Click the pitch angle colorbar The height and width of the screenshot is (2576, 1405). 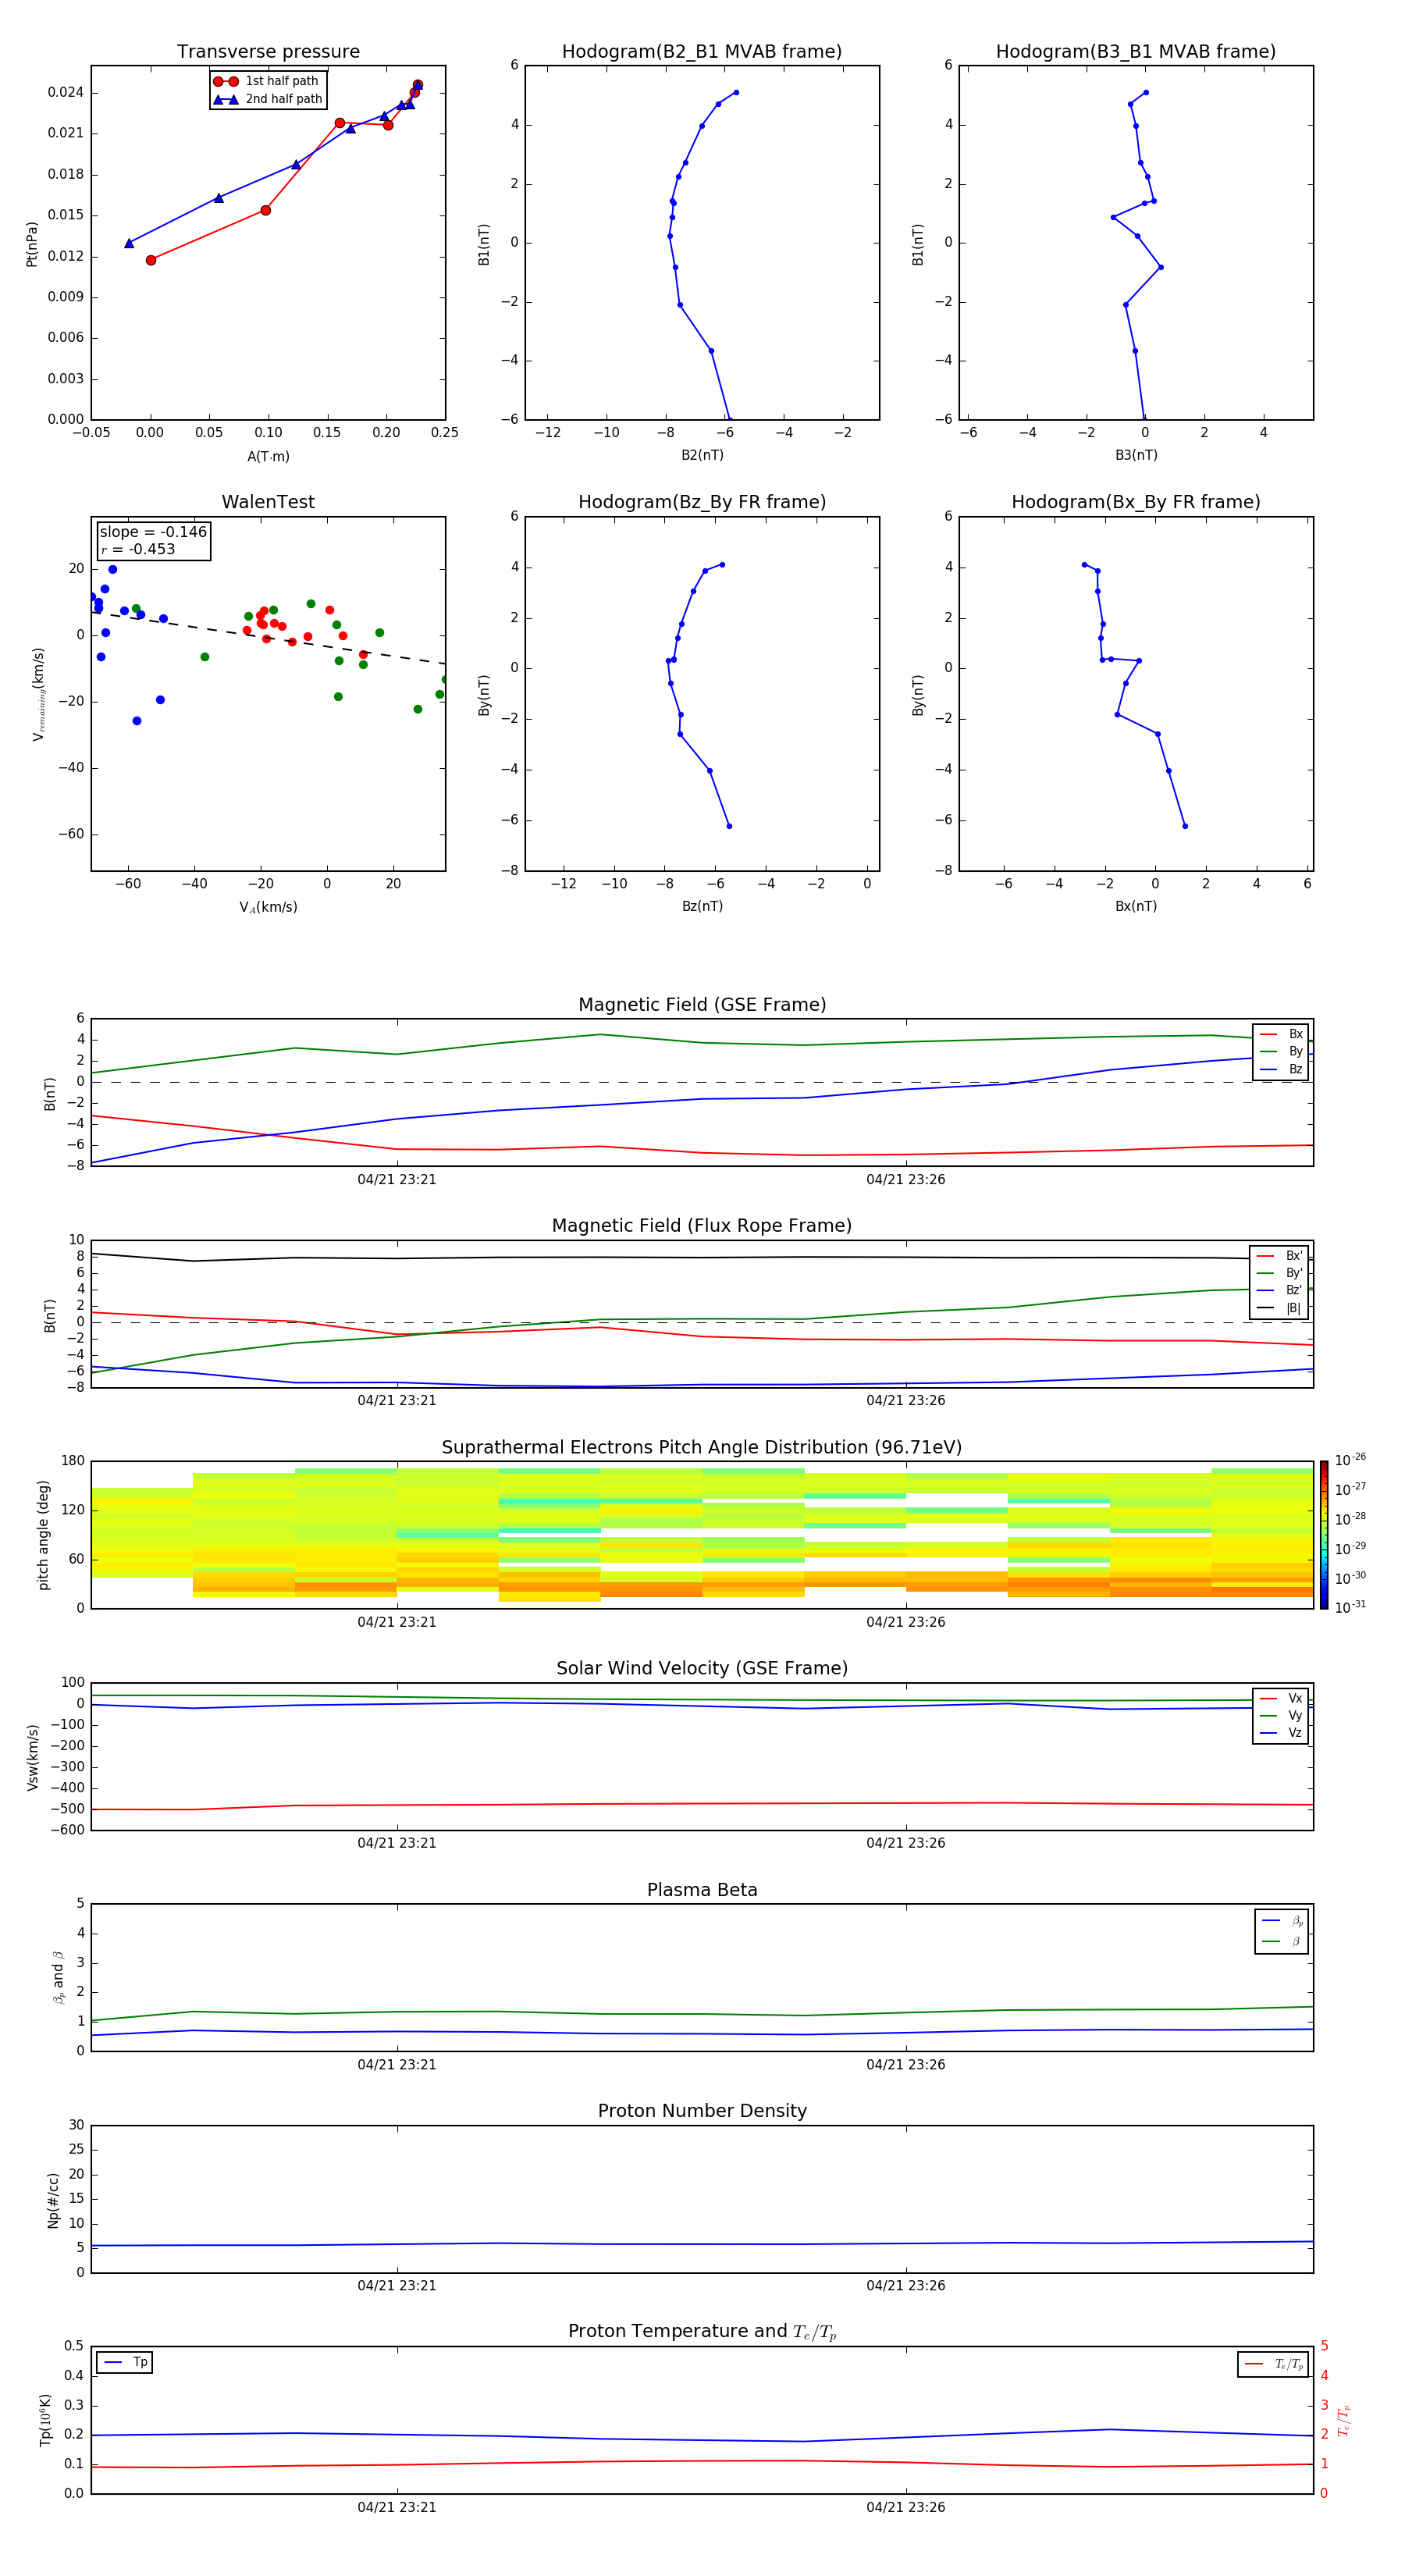[x=1324, y=1534]
